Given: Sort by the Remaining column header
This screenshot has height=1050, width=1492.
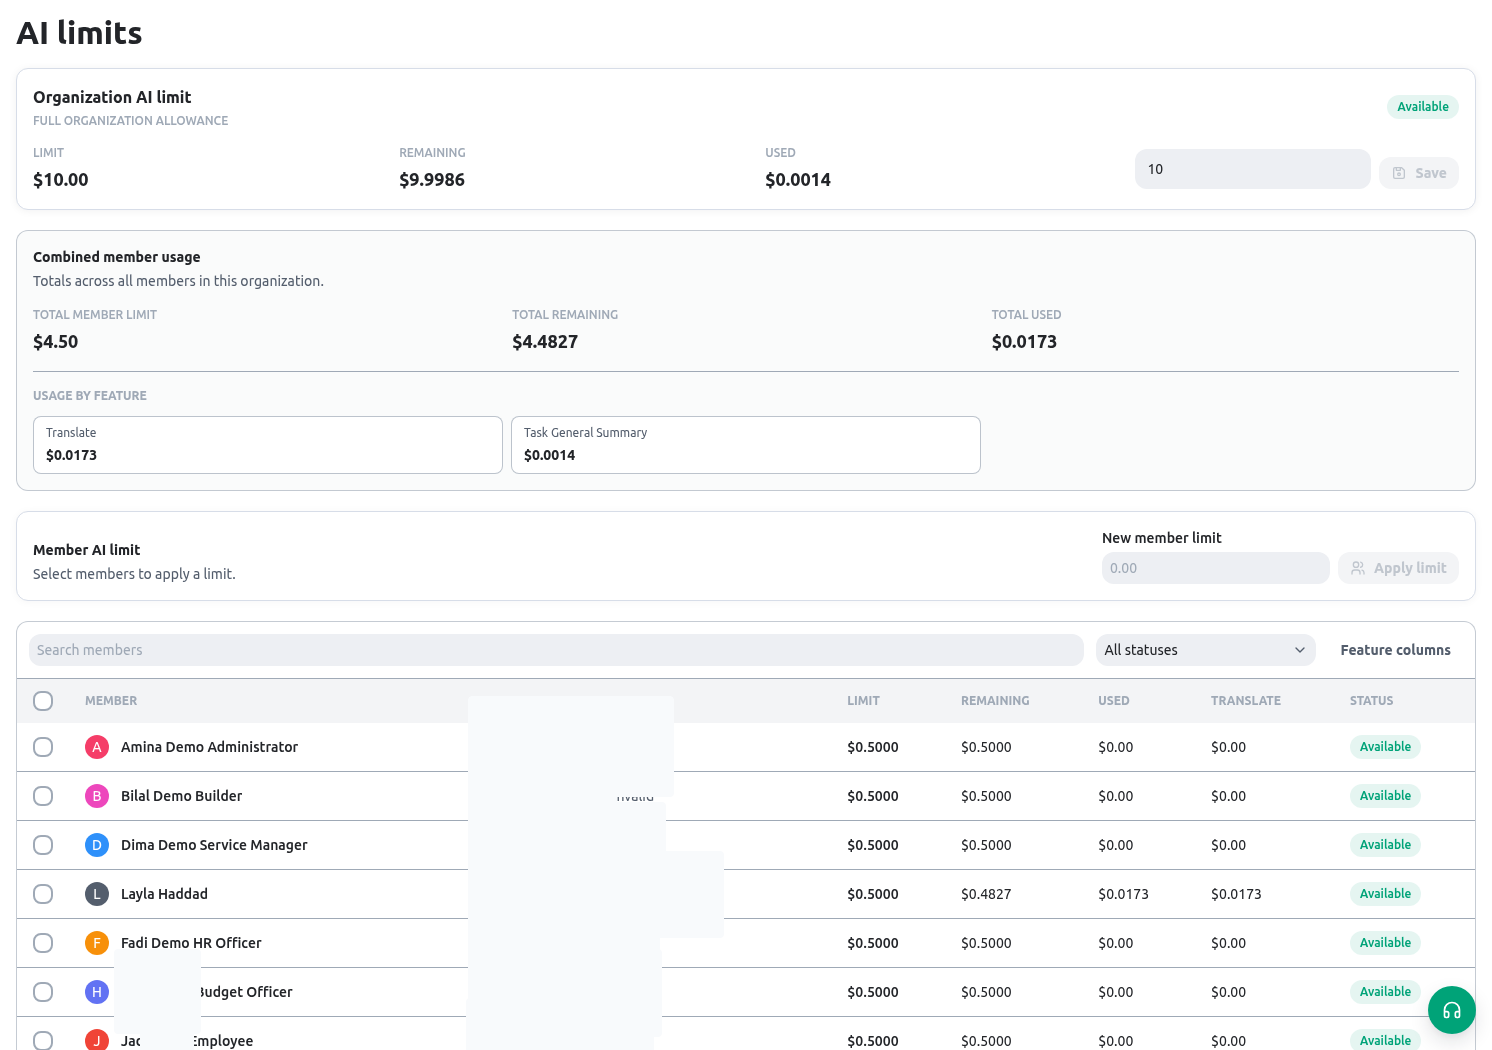Looking at the screenshot, I should click(995, 701).
